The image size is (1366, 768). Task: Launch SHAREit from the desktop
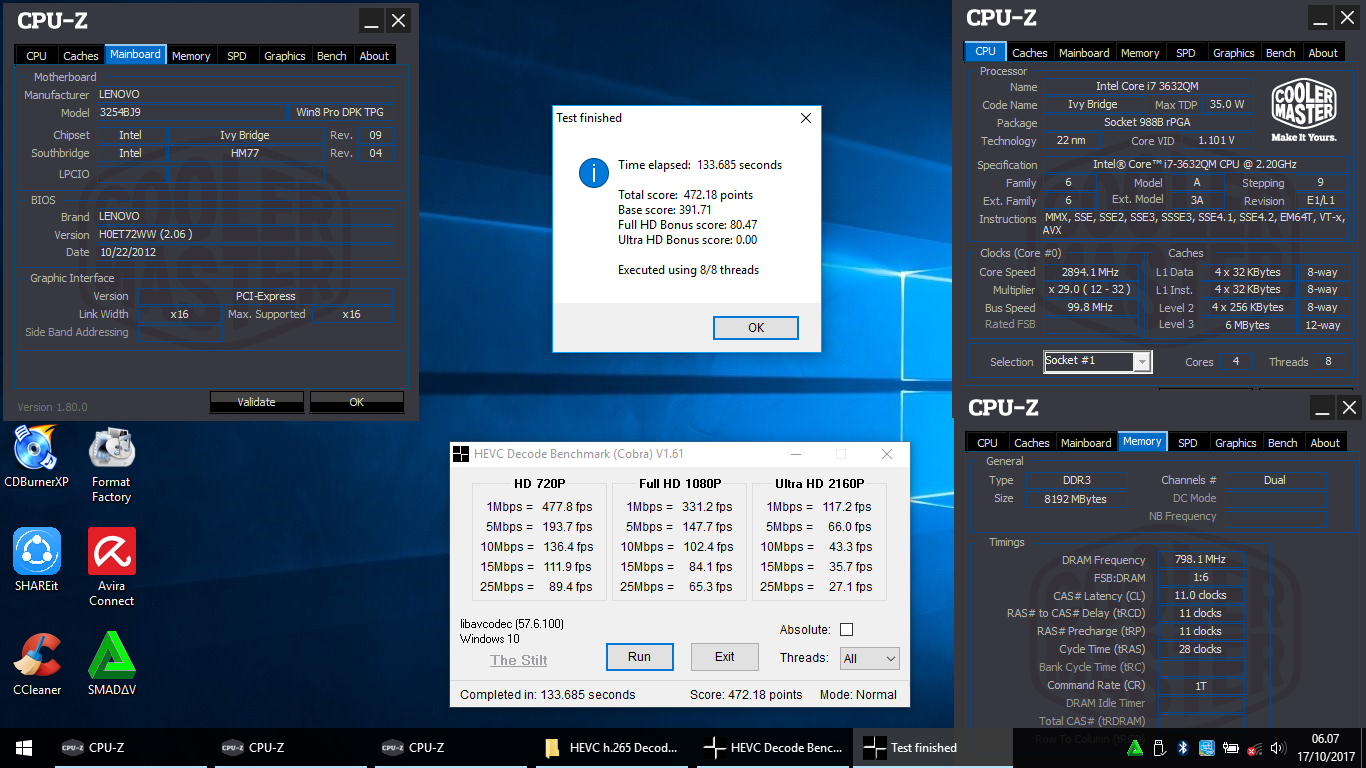pos(36,561)
